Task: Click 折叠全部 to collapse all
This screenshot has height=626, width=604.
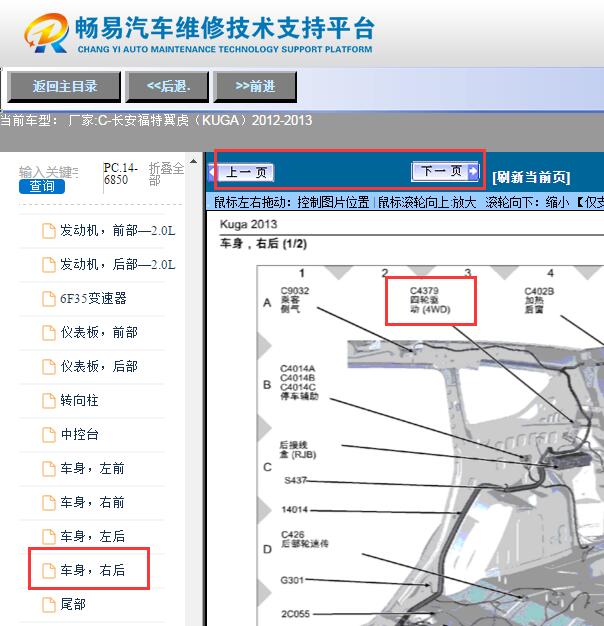Action: pyautogui.click(x=166, y=174)
